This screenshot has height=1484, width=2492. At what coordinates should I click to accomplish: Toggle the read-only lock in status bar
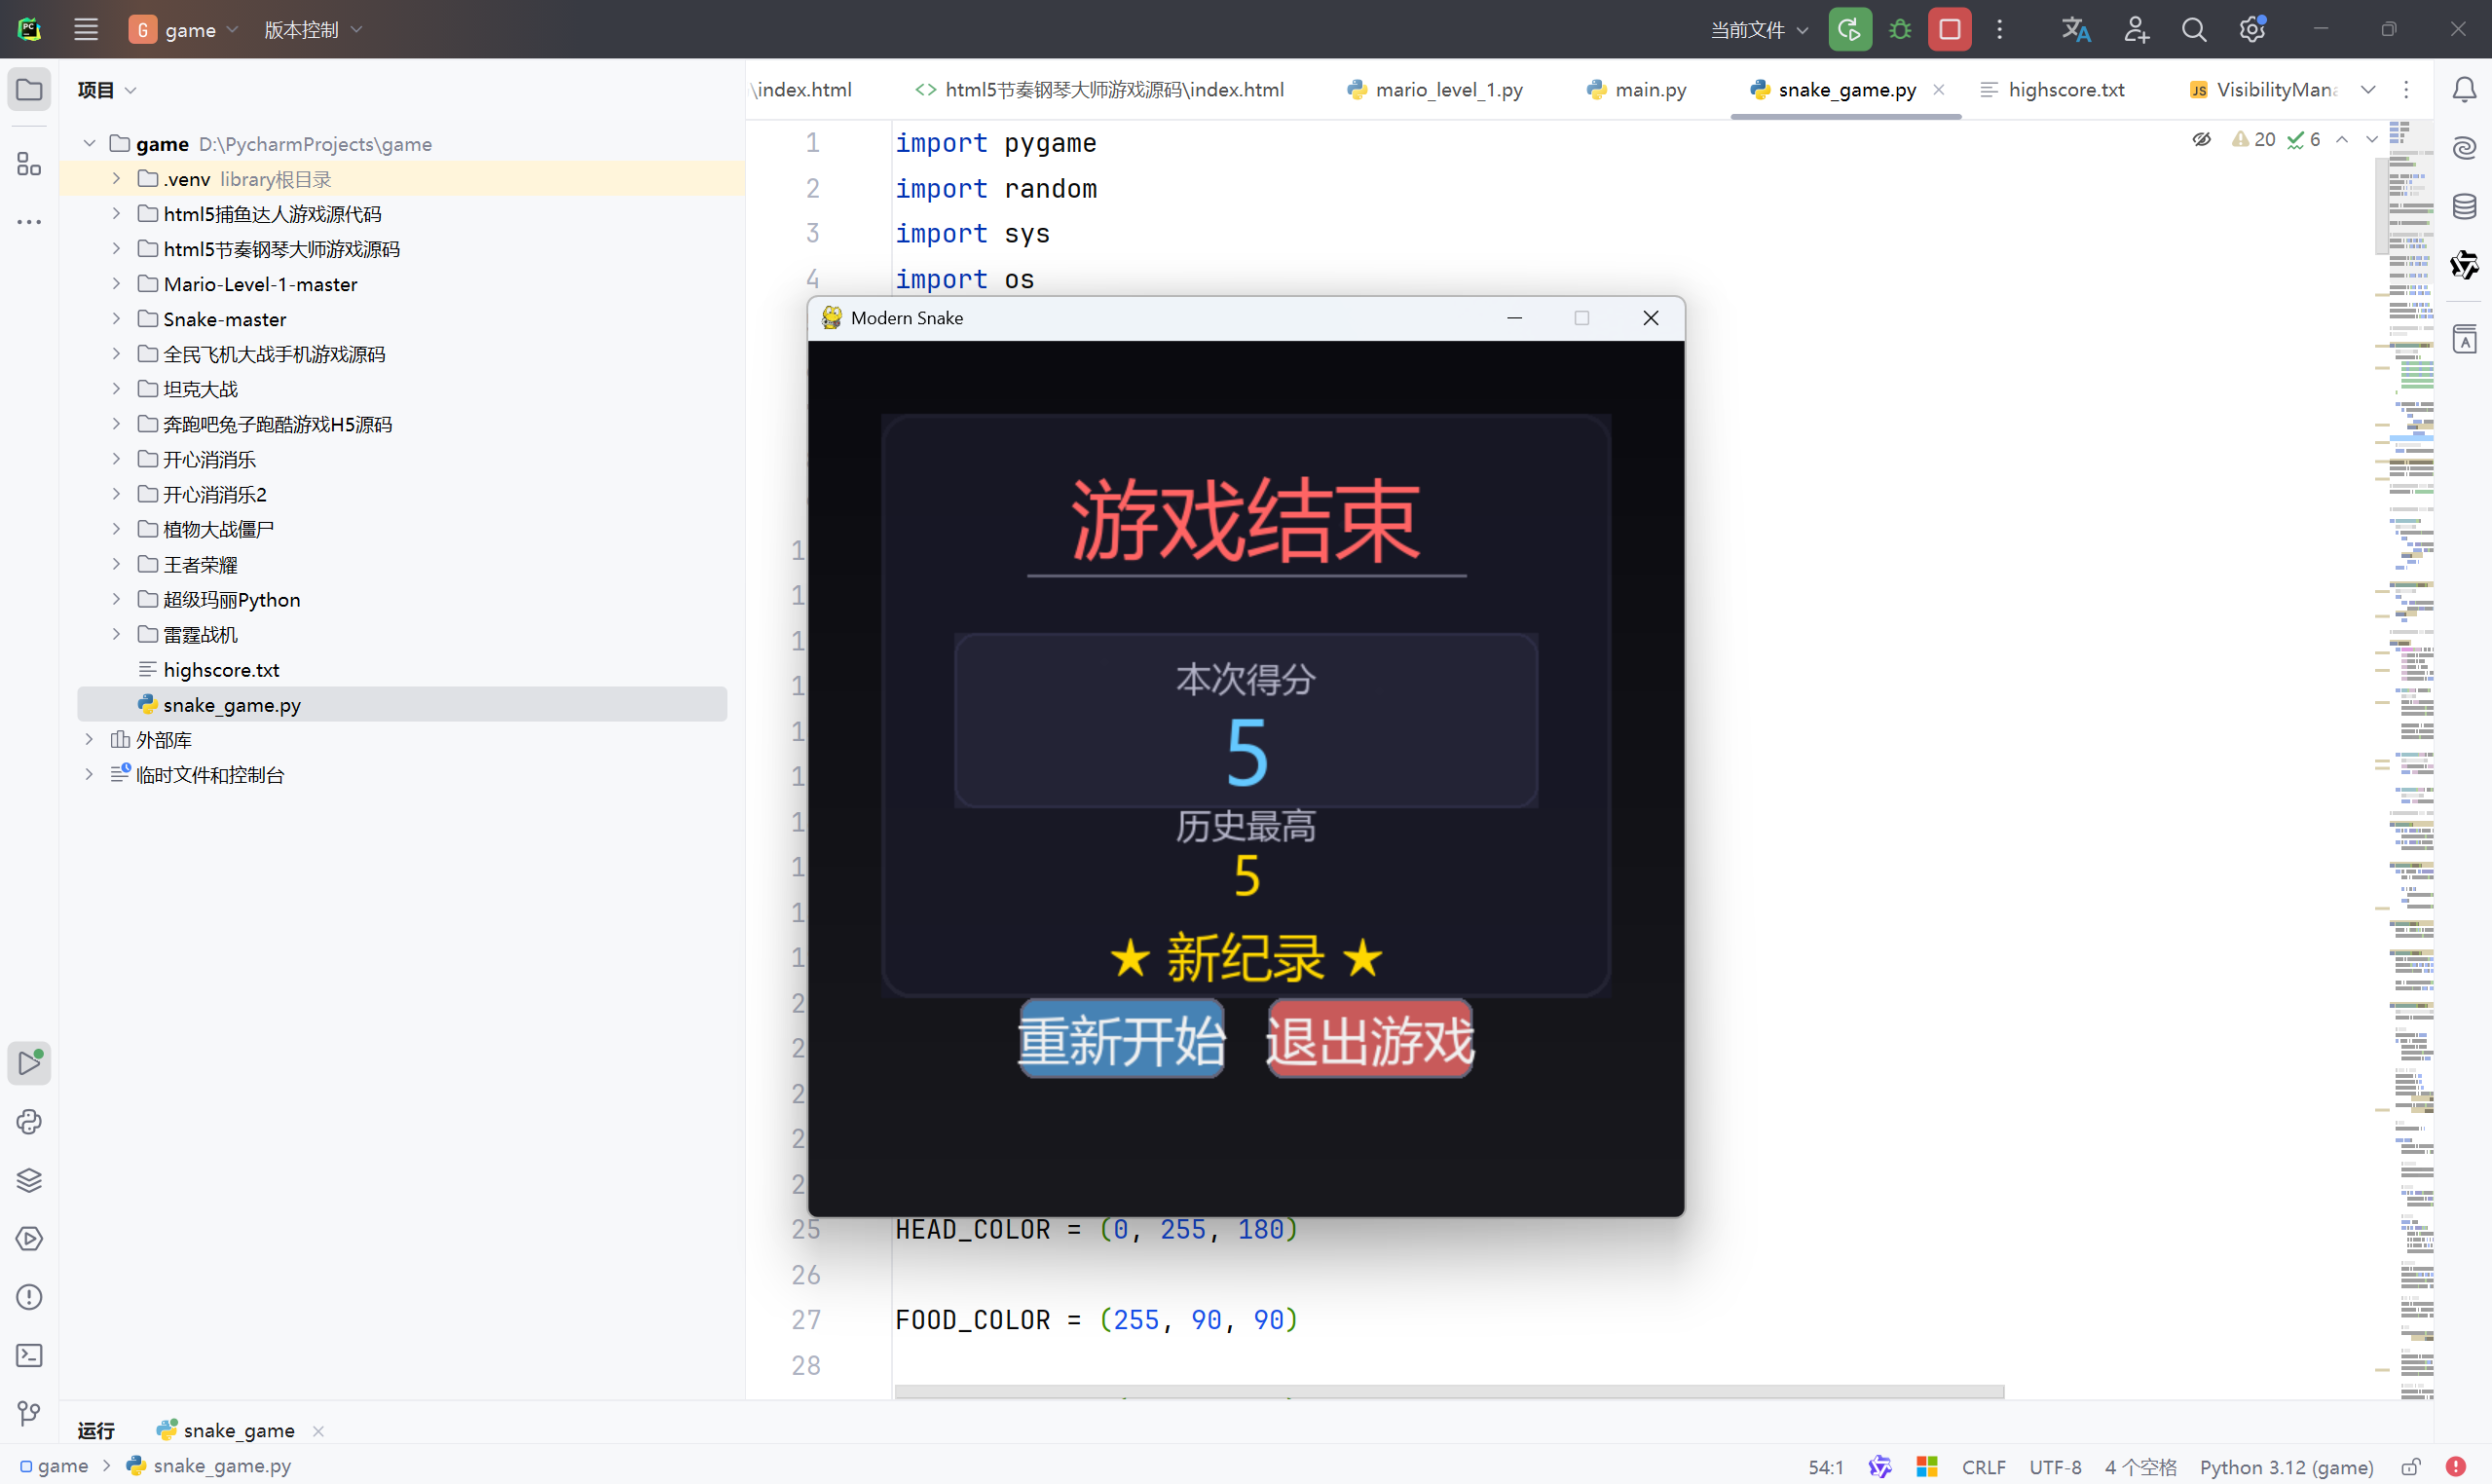tap(2411, 1466)
